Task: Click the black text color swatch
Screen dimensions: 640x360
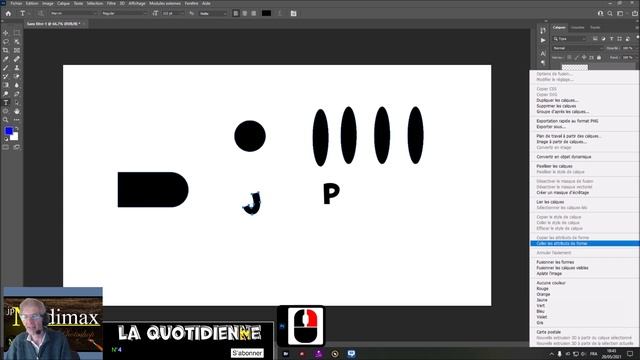Action: 266,13
